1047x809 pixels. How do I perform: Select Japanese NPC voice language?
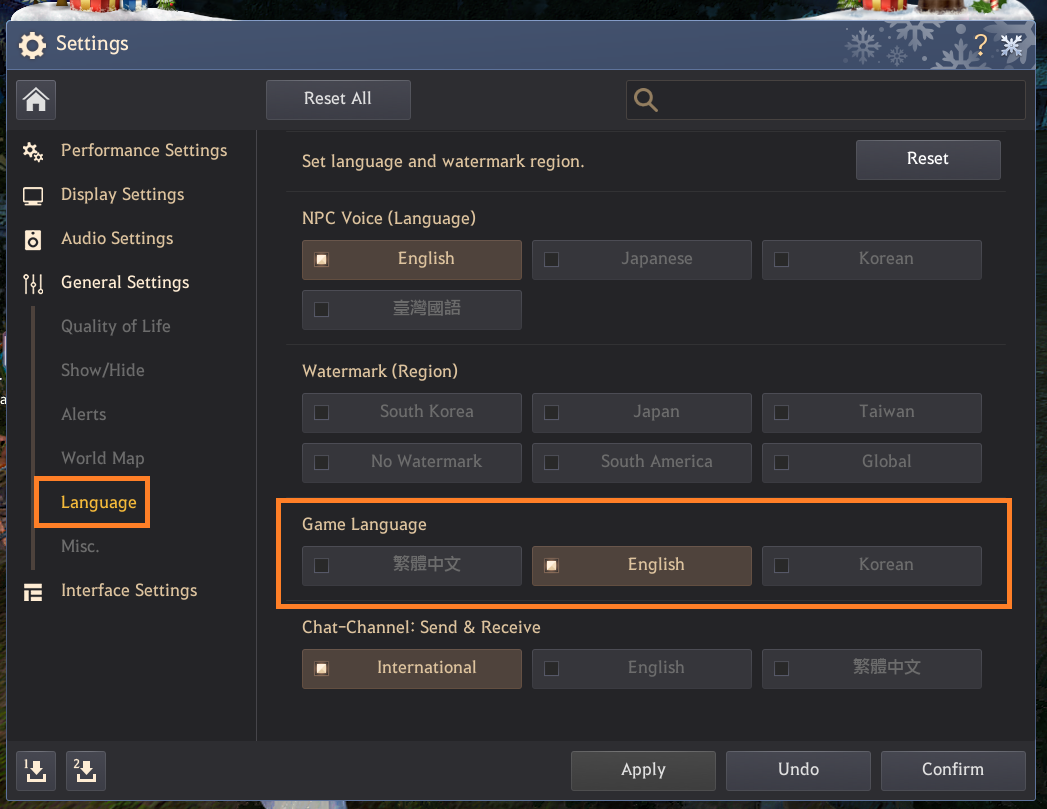pos(642,260)
